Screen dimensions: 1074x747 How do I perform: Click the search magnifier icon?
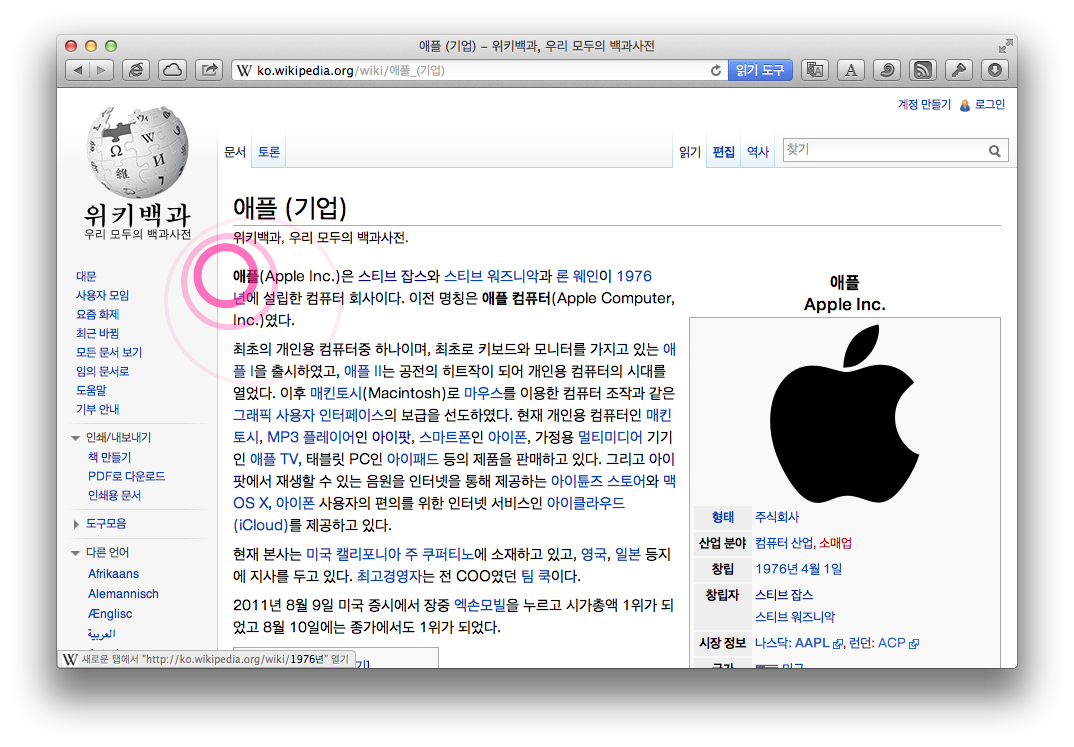995,151
